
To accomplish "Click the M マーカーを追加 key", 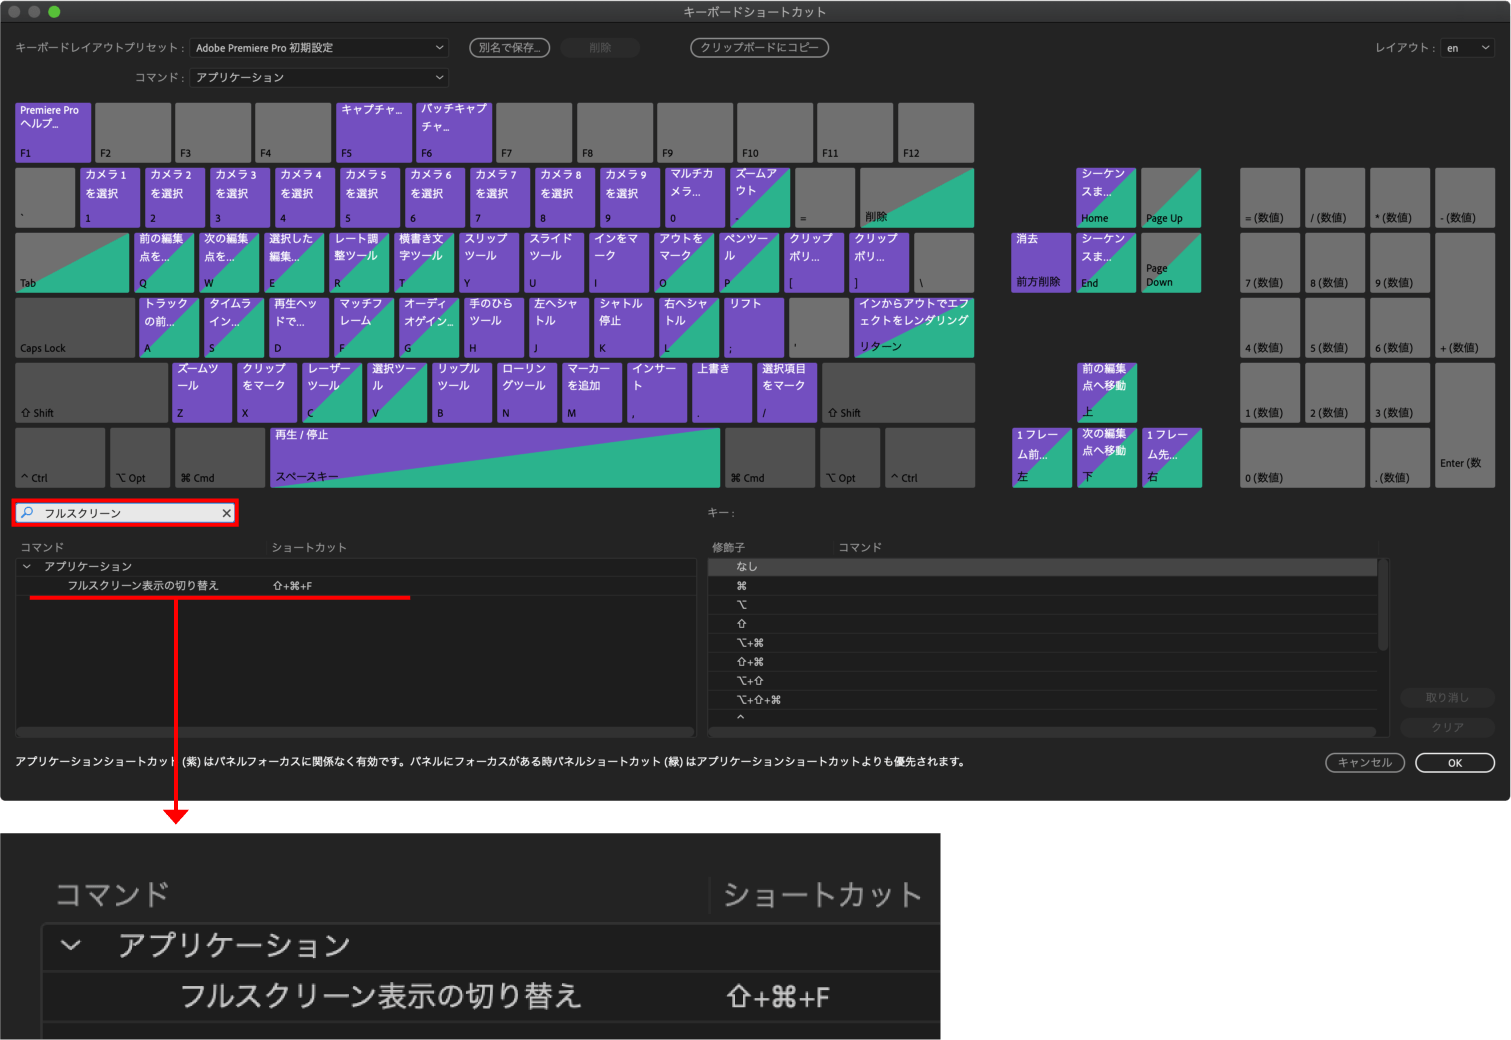I will 592,392.
